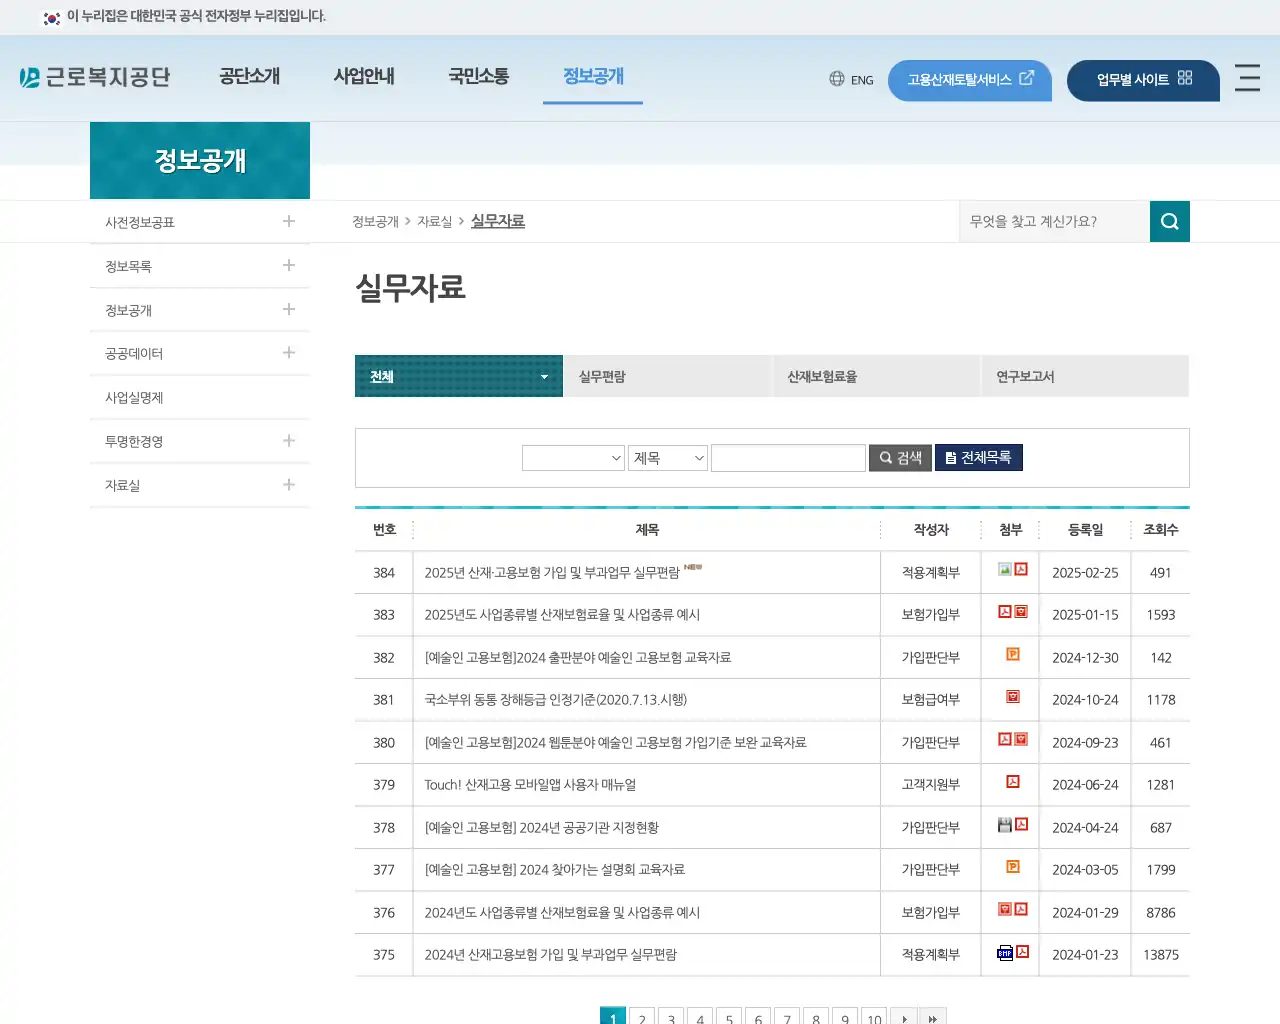Expand the 자료실 sidebar section
Screen dimensions: 1280x1024
tap(288, 485)
